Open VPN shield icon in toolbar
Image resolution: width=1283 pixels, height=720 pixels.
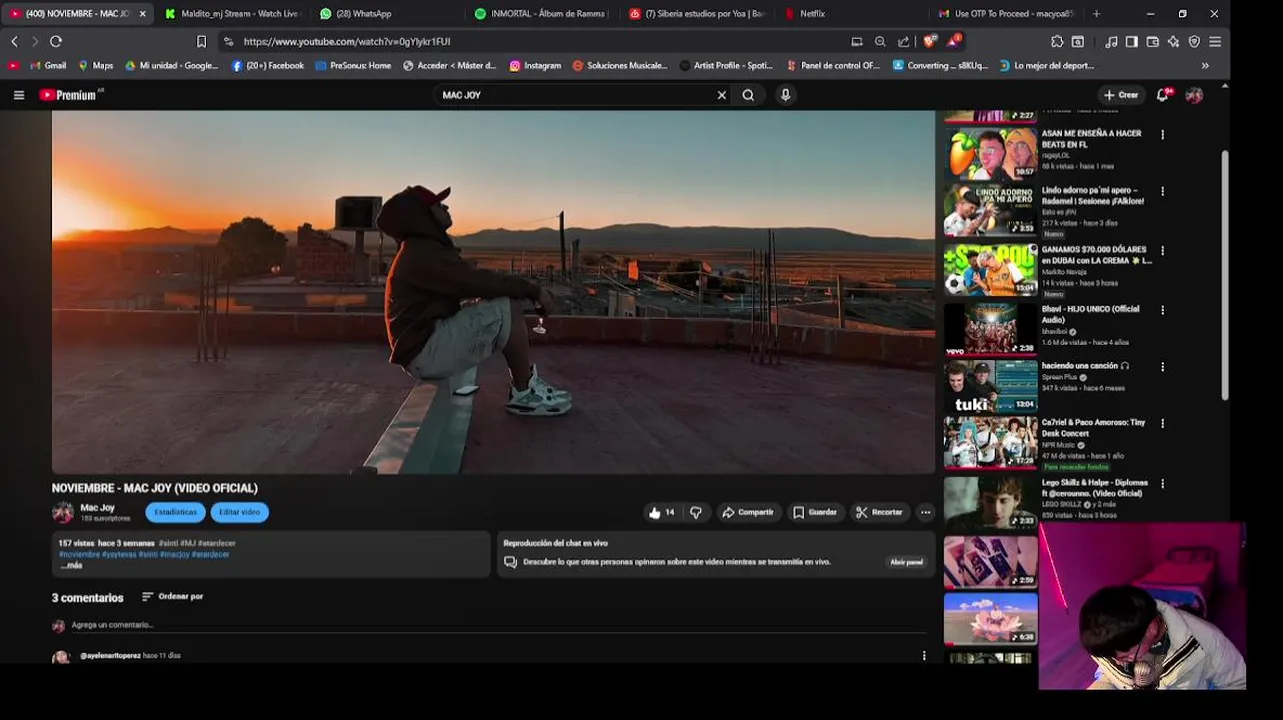1194,41
